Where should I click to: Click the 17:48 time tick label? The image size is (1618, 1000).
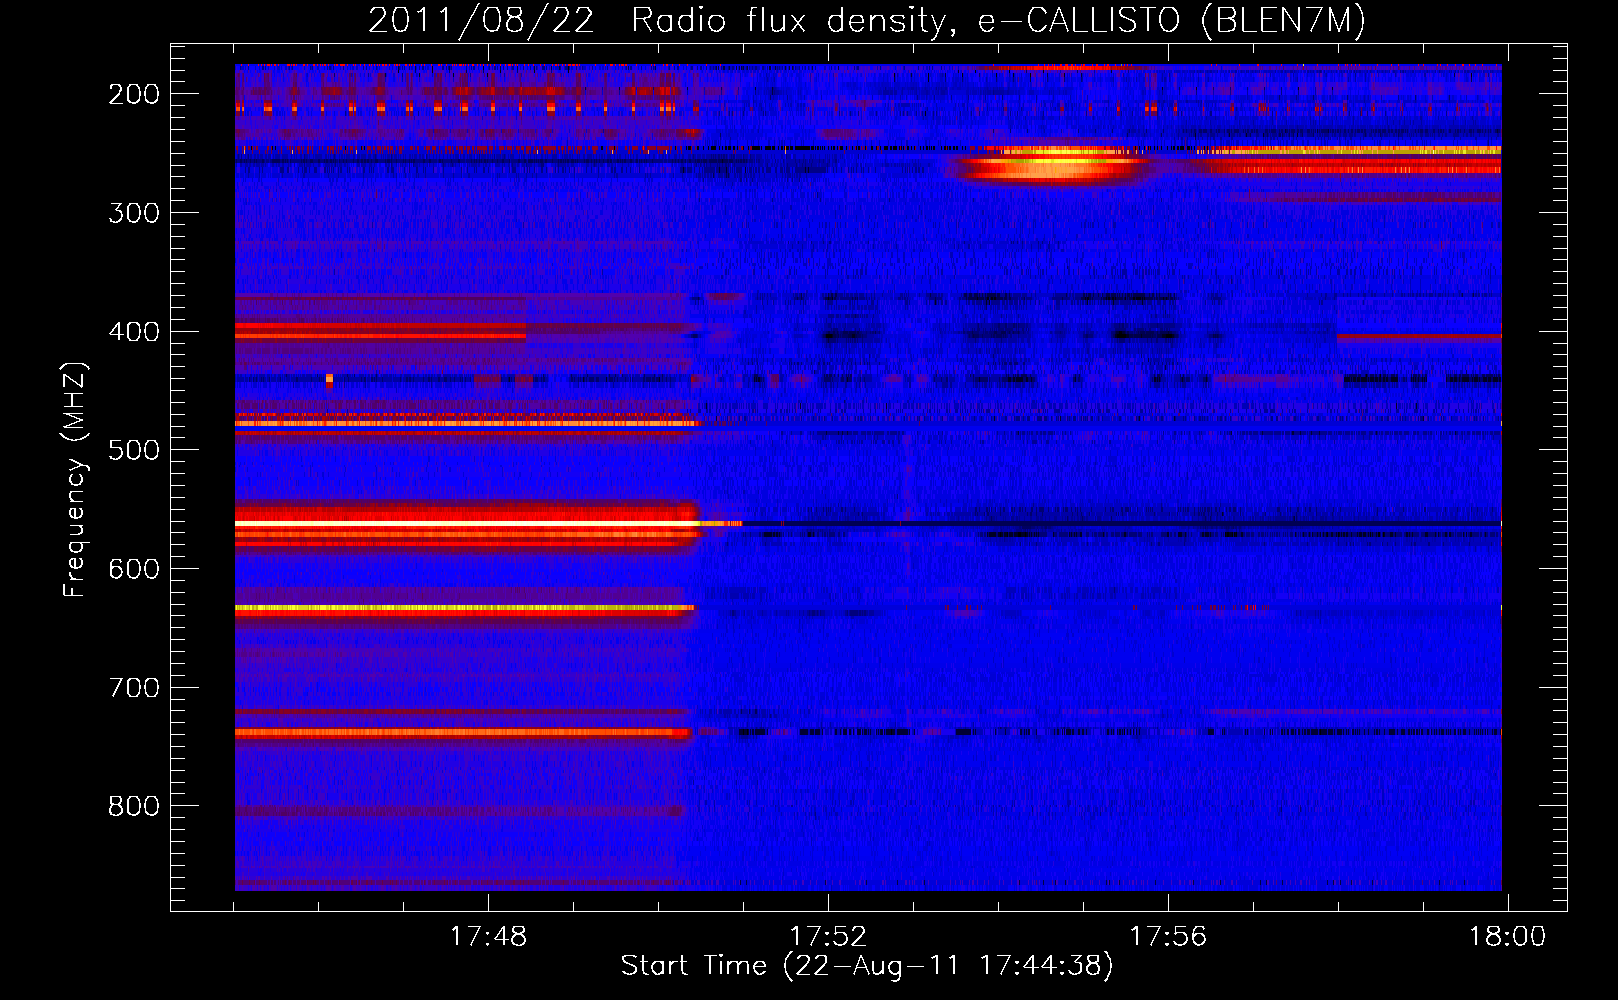coord(488,937)
